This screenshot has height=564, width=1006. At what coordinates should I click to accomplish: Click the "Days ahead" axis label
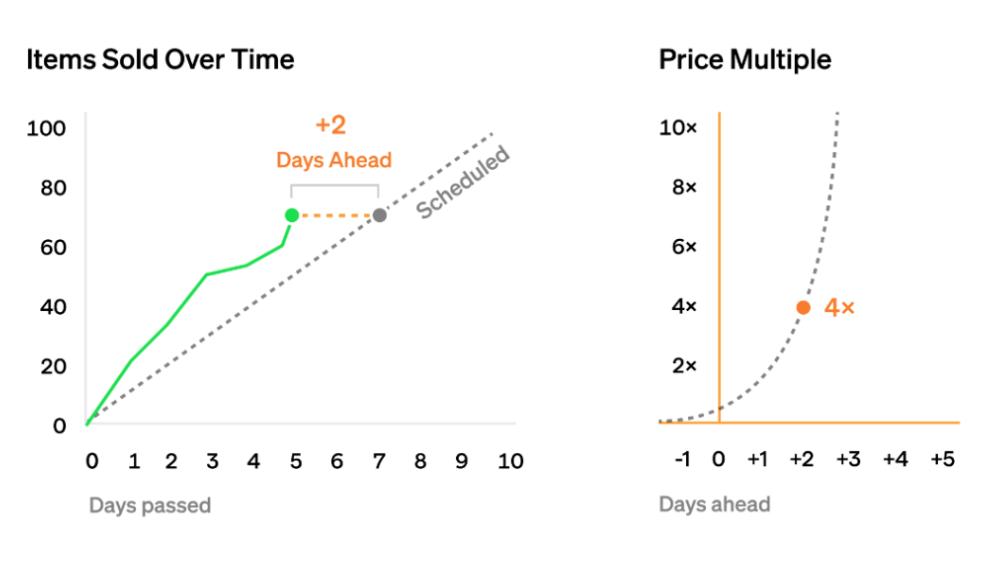(x=714, y=504)
